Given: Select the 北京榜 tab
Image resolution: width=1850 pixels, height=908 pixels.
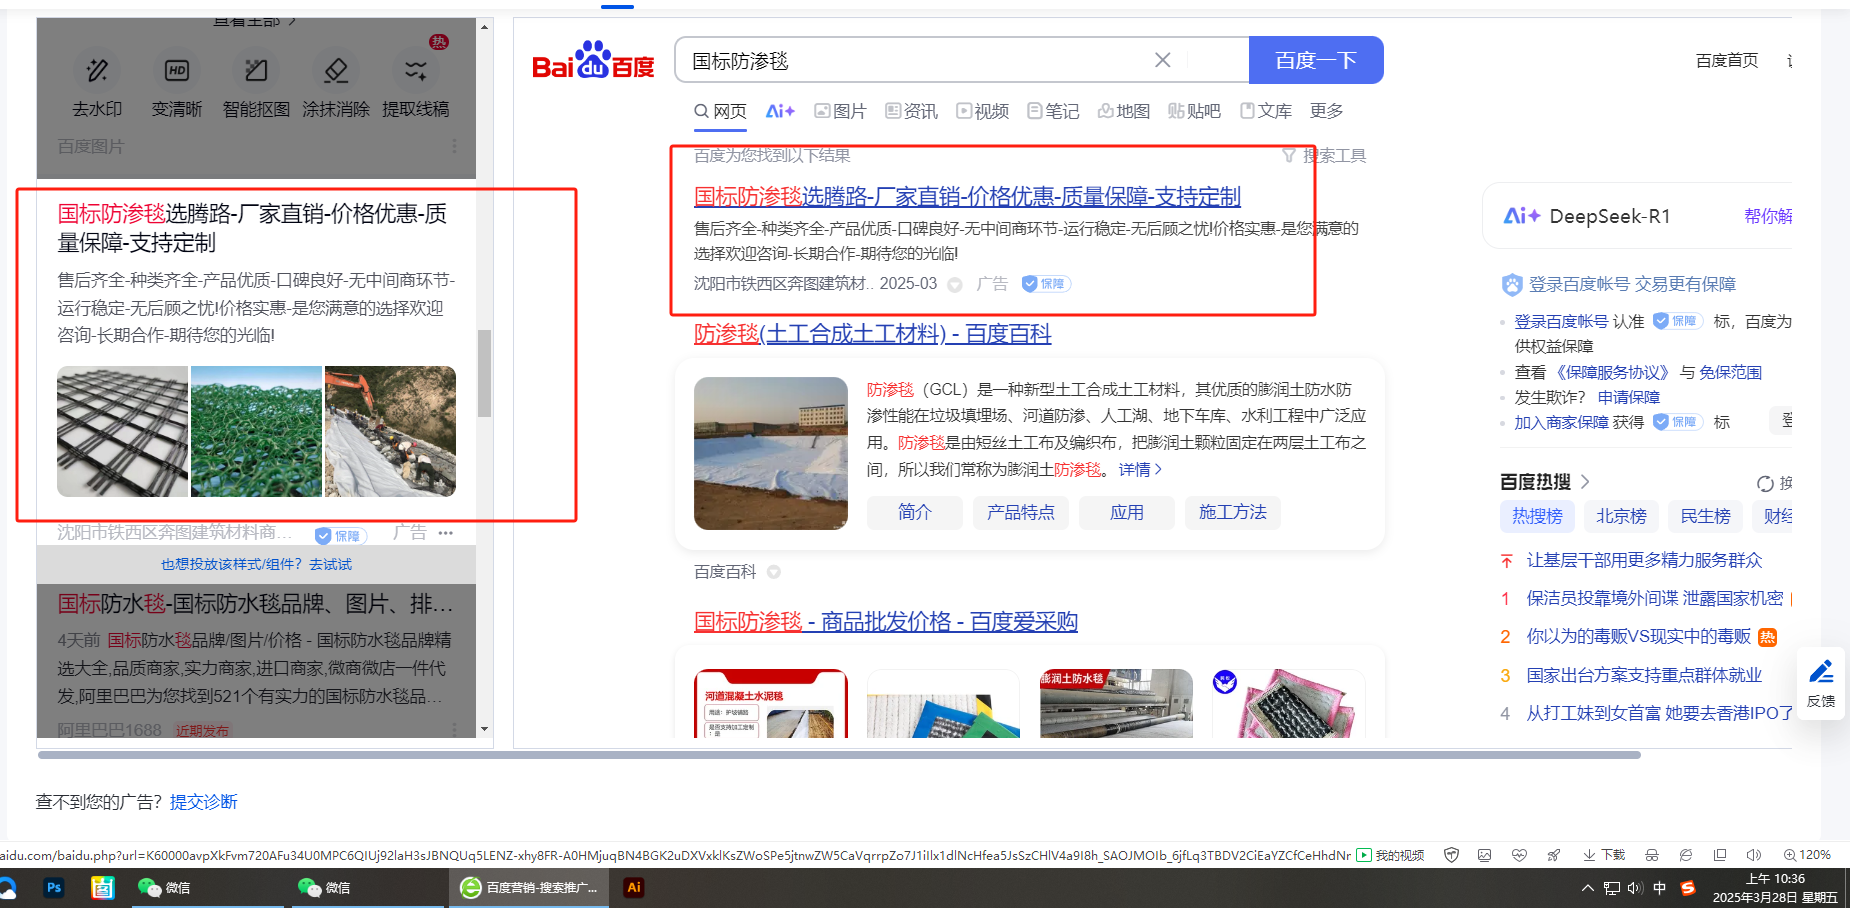Looking at the screenshot, I should (x=1621, y=516).
